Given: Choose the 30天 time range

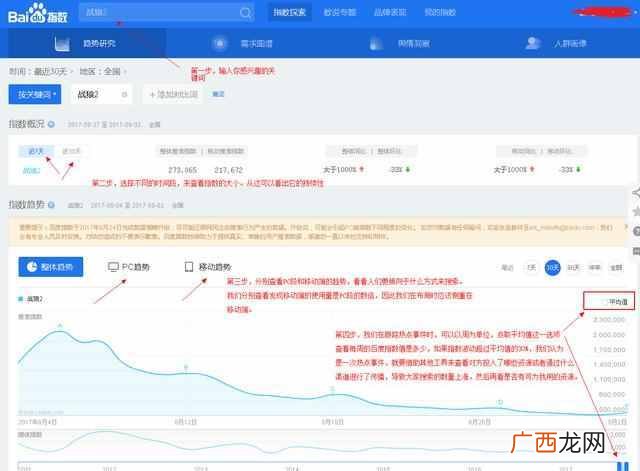Looking at the screenshot, I should click(552, 268).
